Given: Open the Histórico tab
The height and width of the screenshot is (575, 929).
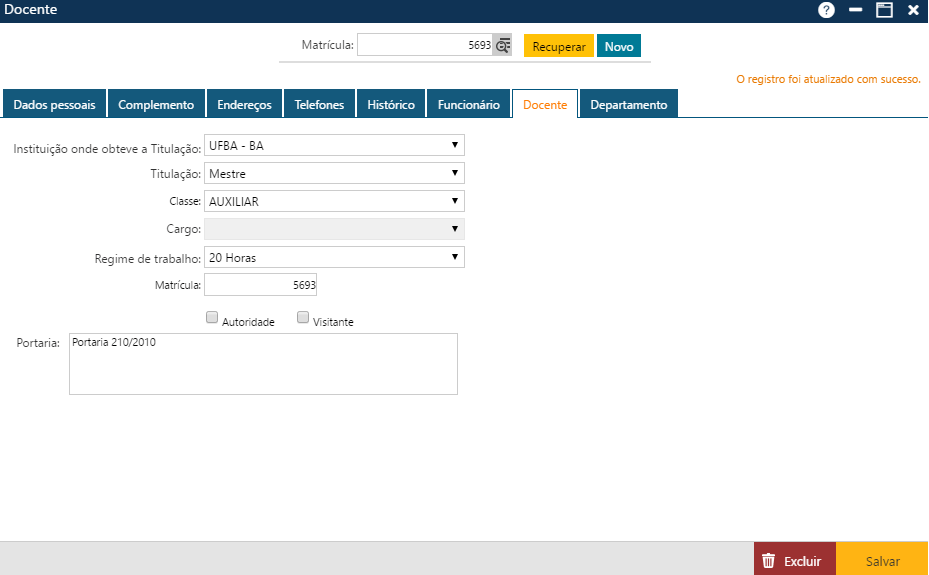Looking at the screenshot, I should pos(391,104).
